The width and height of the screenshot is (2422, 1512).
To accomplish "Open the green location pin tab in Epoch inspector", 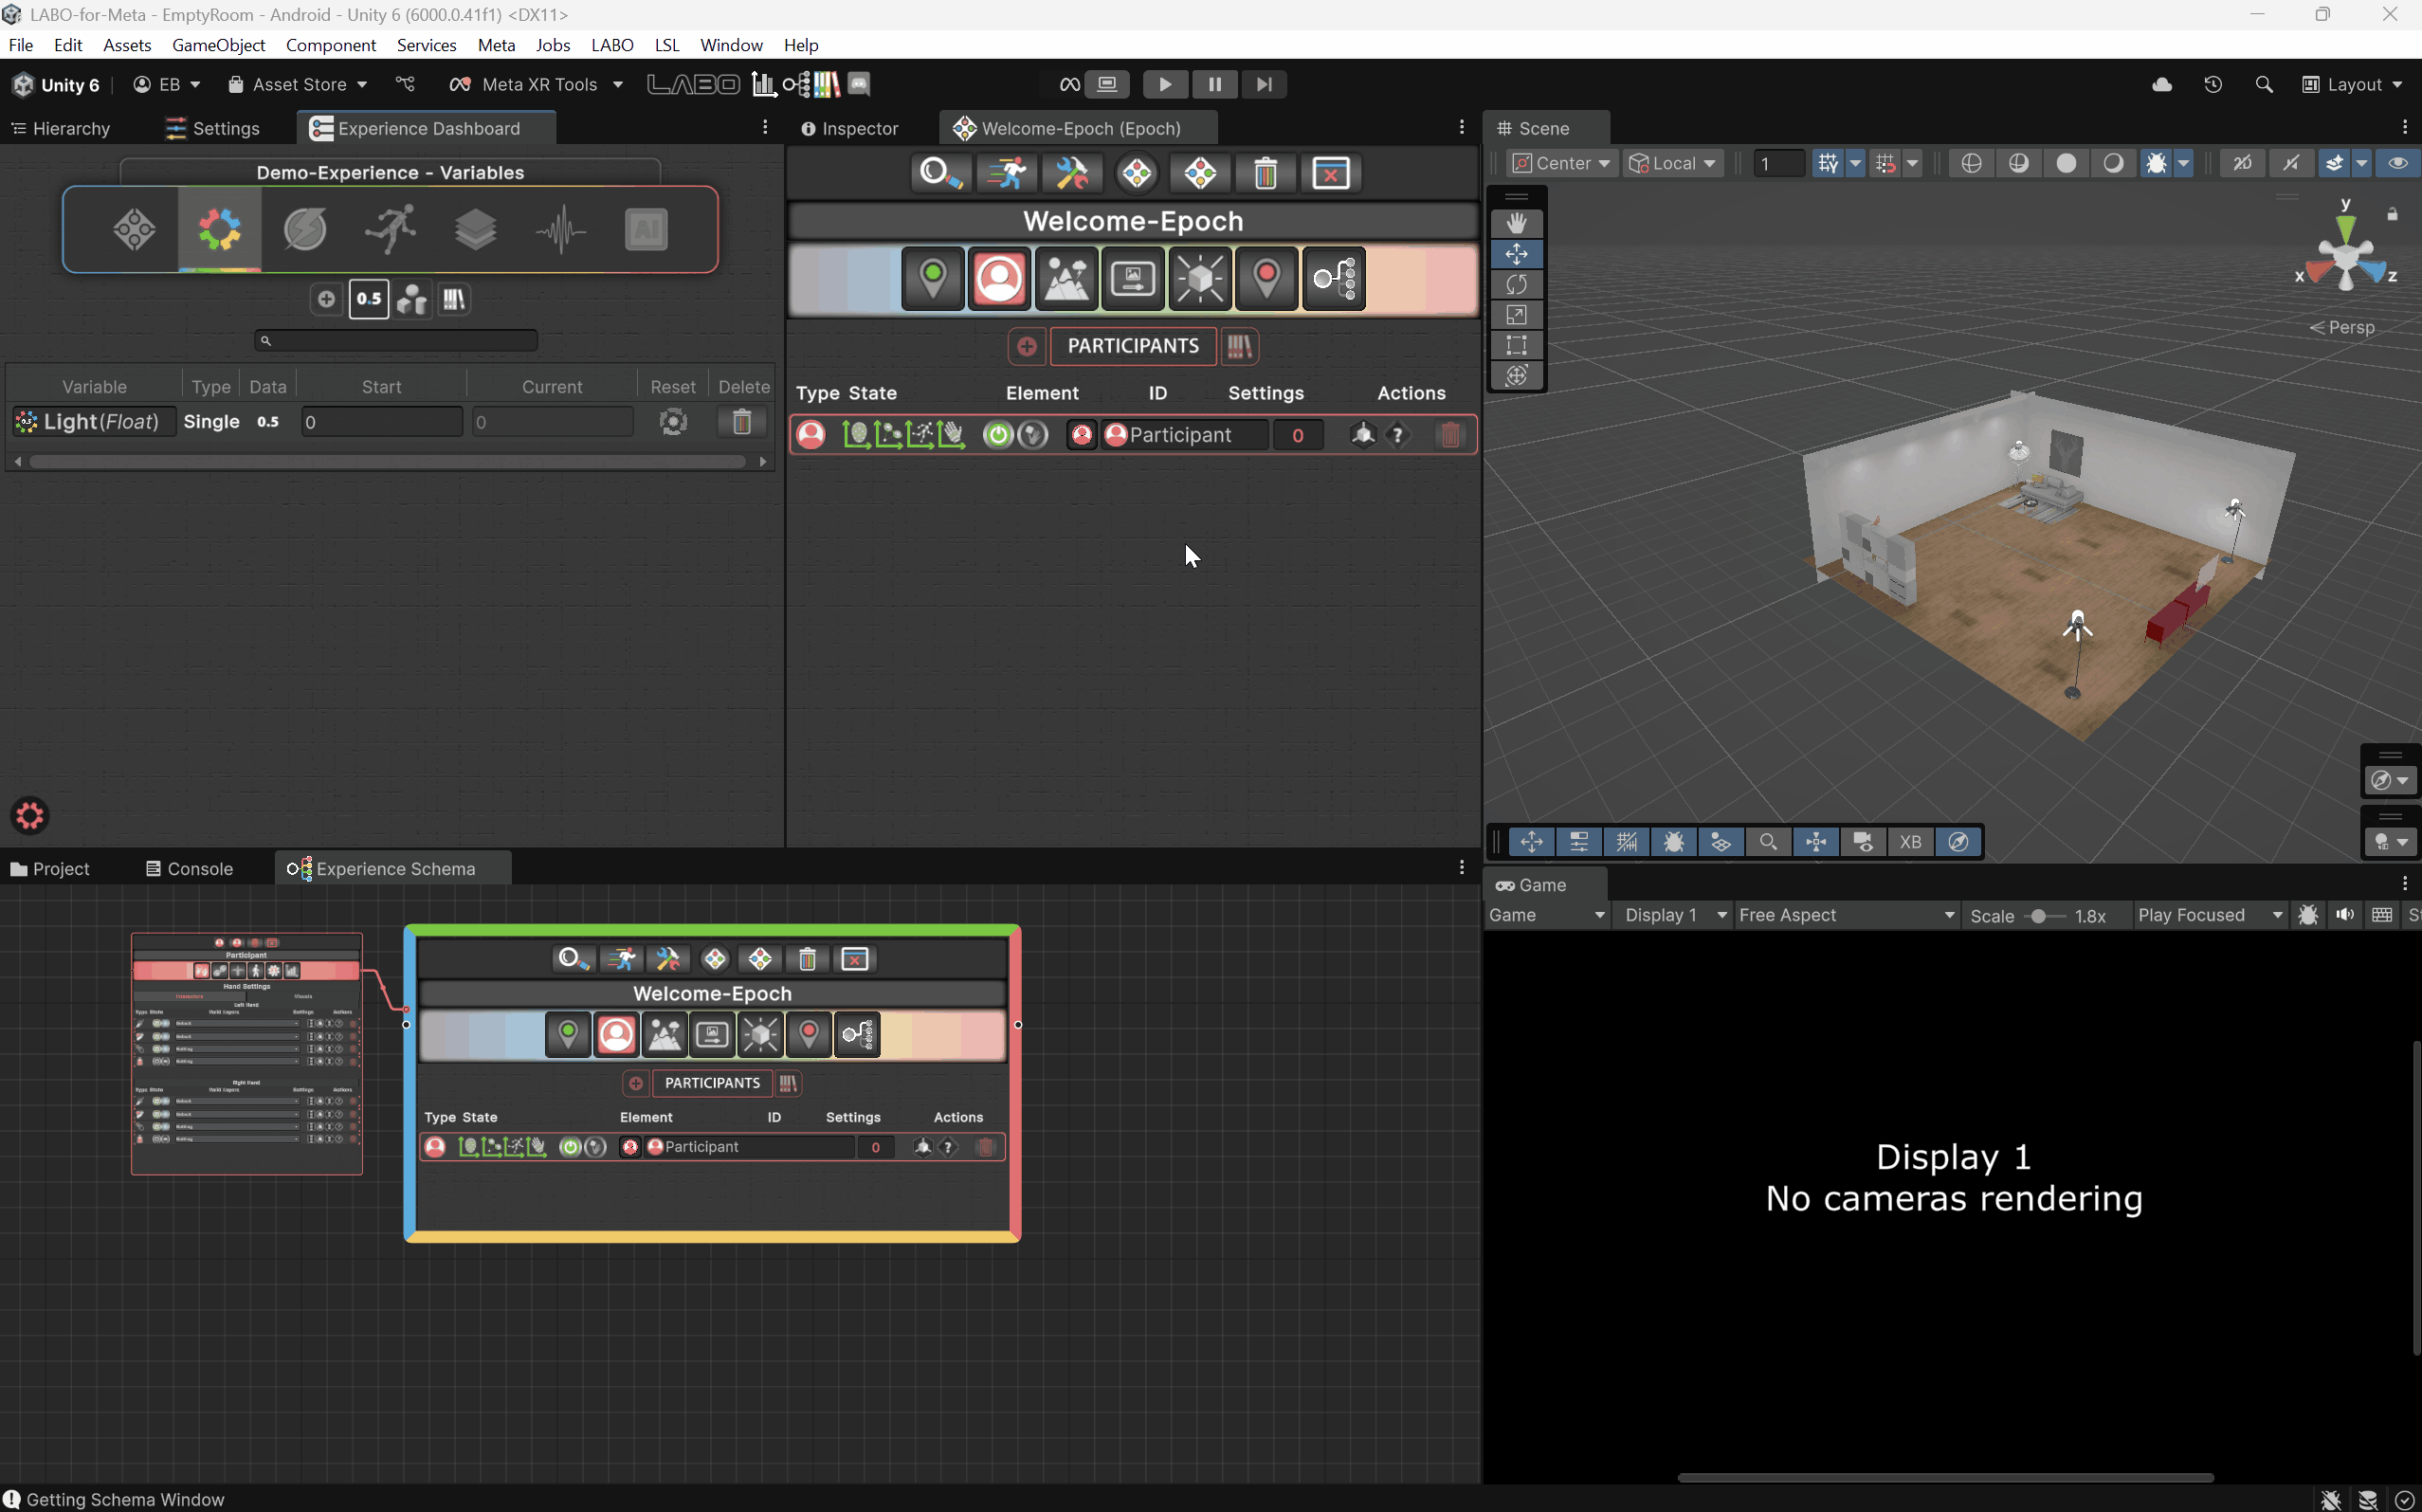I will [x=932, y=279].
